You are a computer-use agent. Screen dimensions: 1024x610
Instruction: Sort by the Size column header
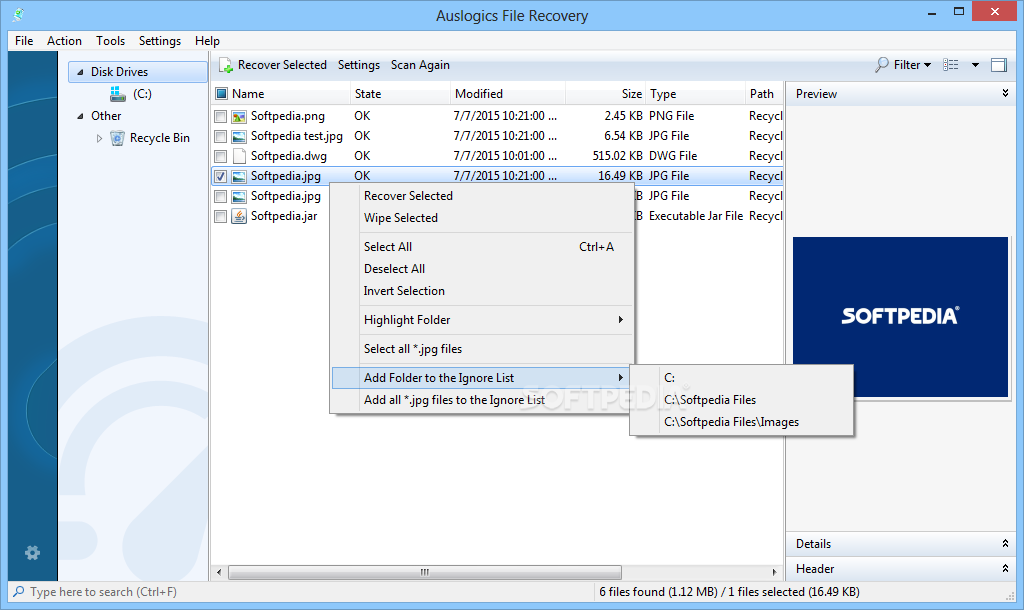tap(605, 94)
